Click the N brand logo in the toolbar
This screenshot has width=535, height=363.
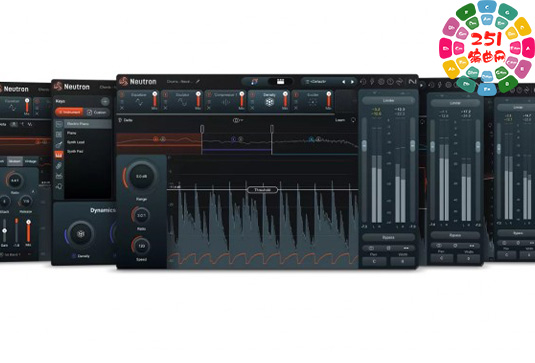pyautogui.click(x=412, y=82)
